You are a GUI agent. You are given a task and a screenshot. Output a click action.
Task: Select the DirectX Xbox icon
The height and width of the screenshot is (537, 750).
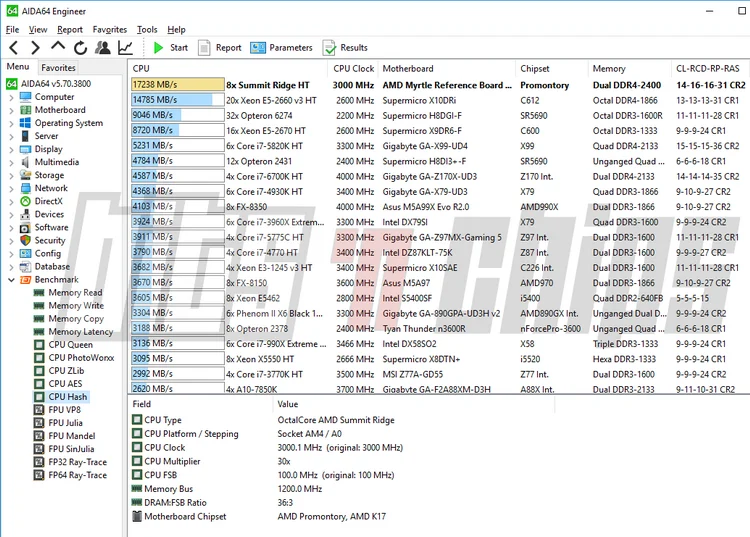[25, 201]
